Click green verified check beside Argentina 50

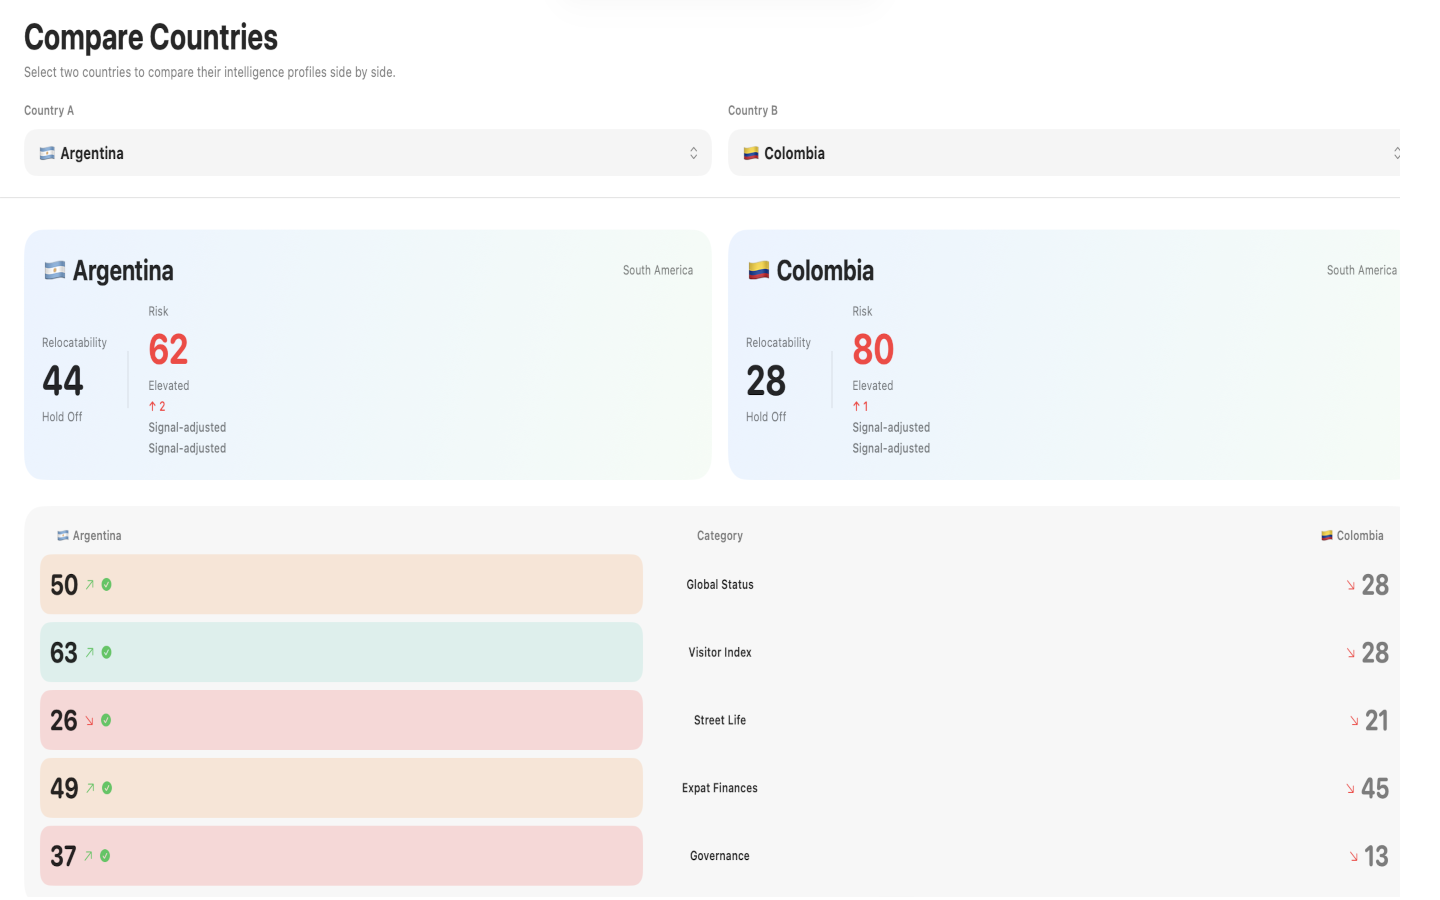coord(106,585)
